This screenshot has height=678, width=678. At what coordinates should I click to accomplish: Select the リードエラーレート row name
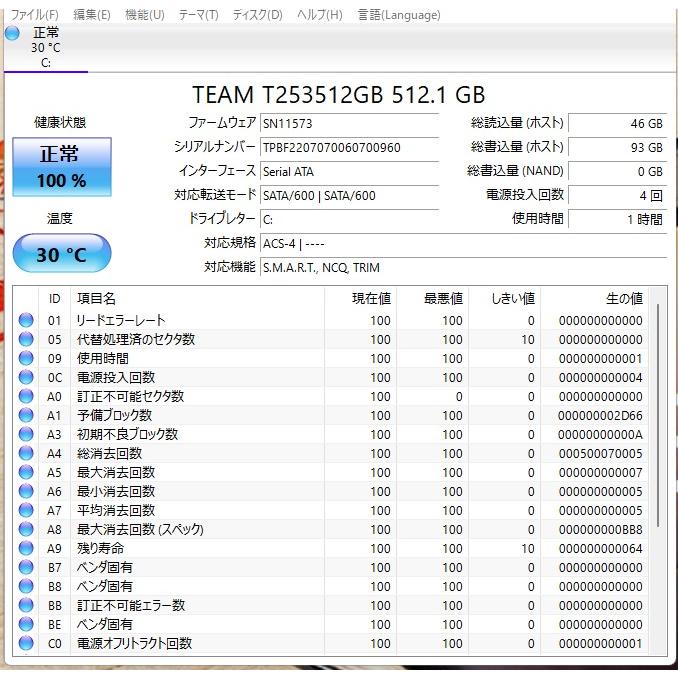click(x=121, y=320)
